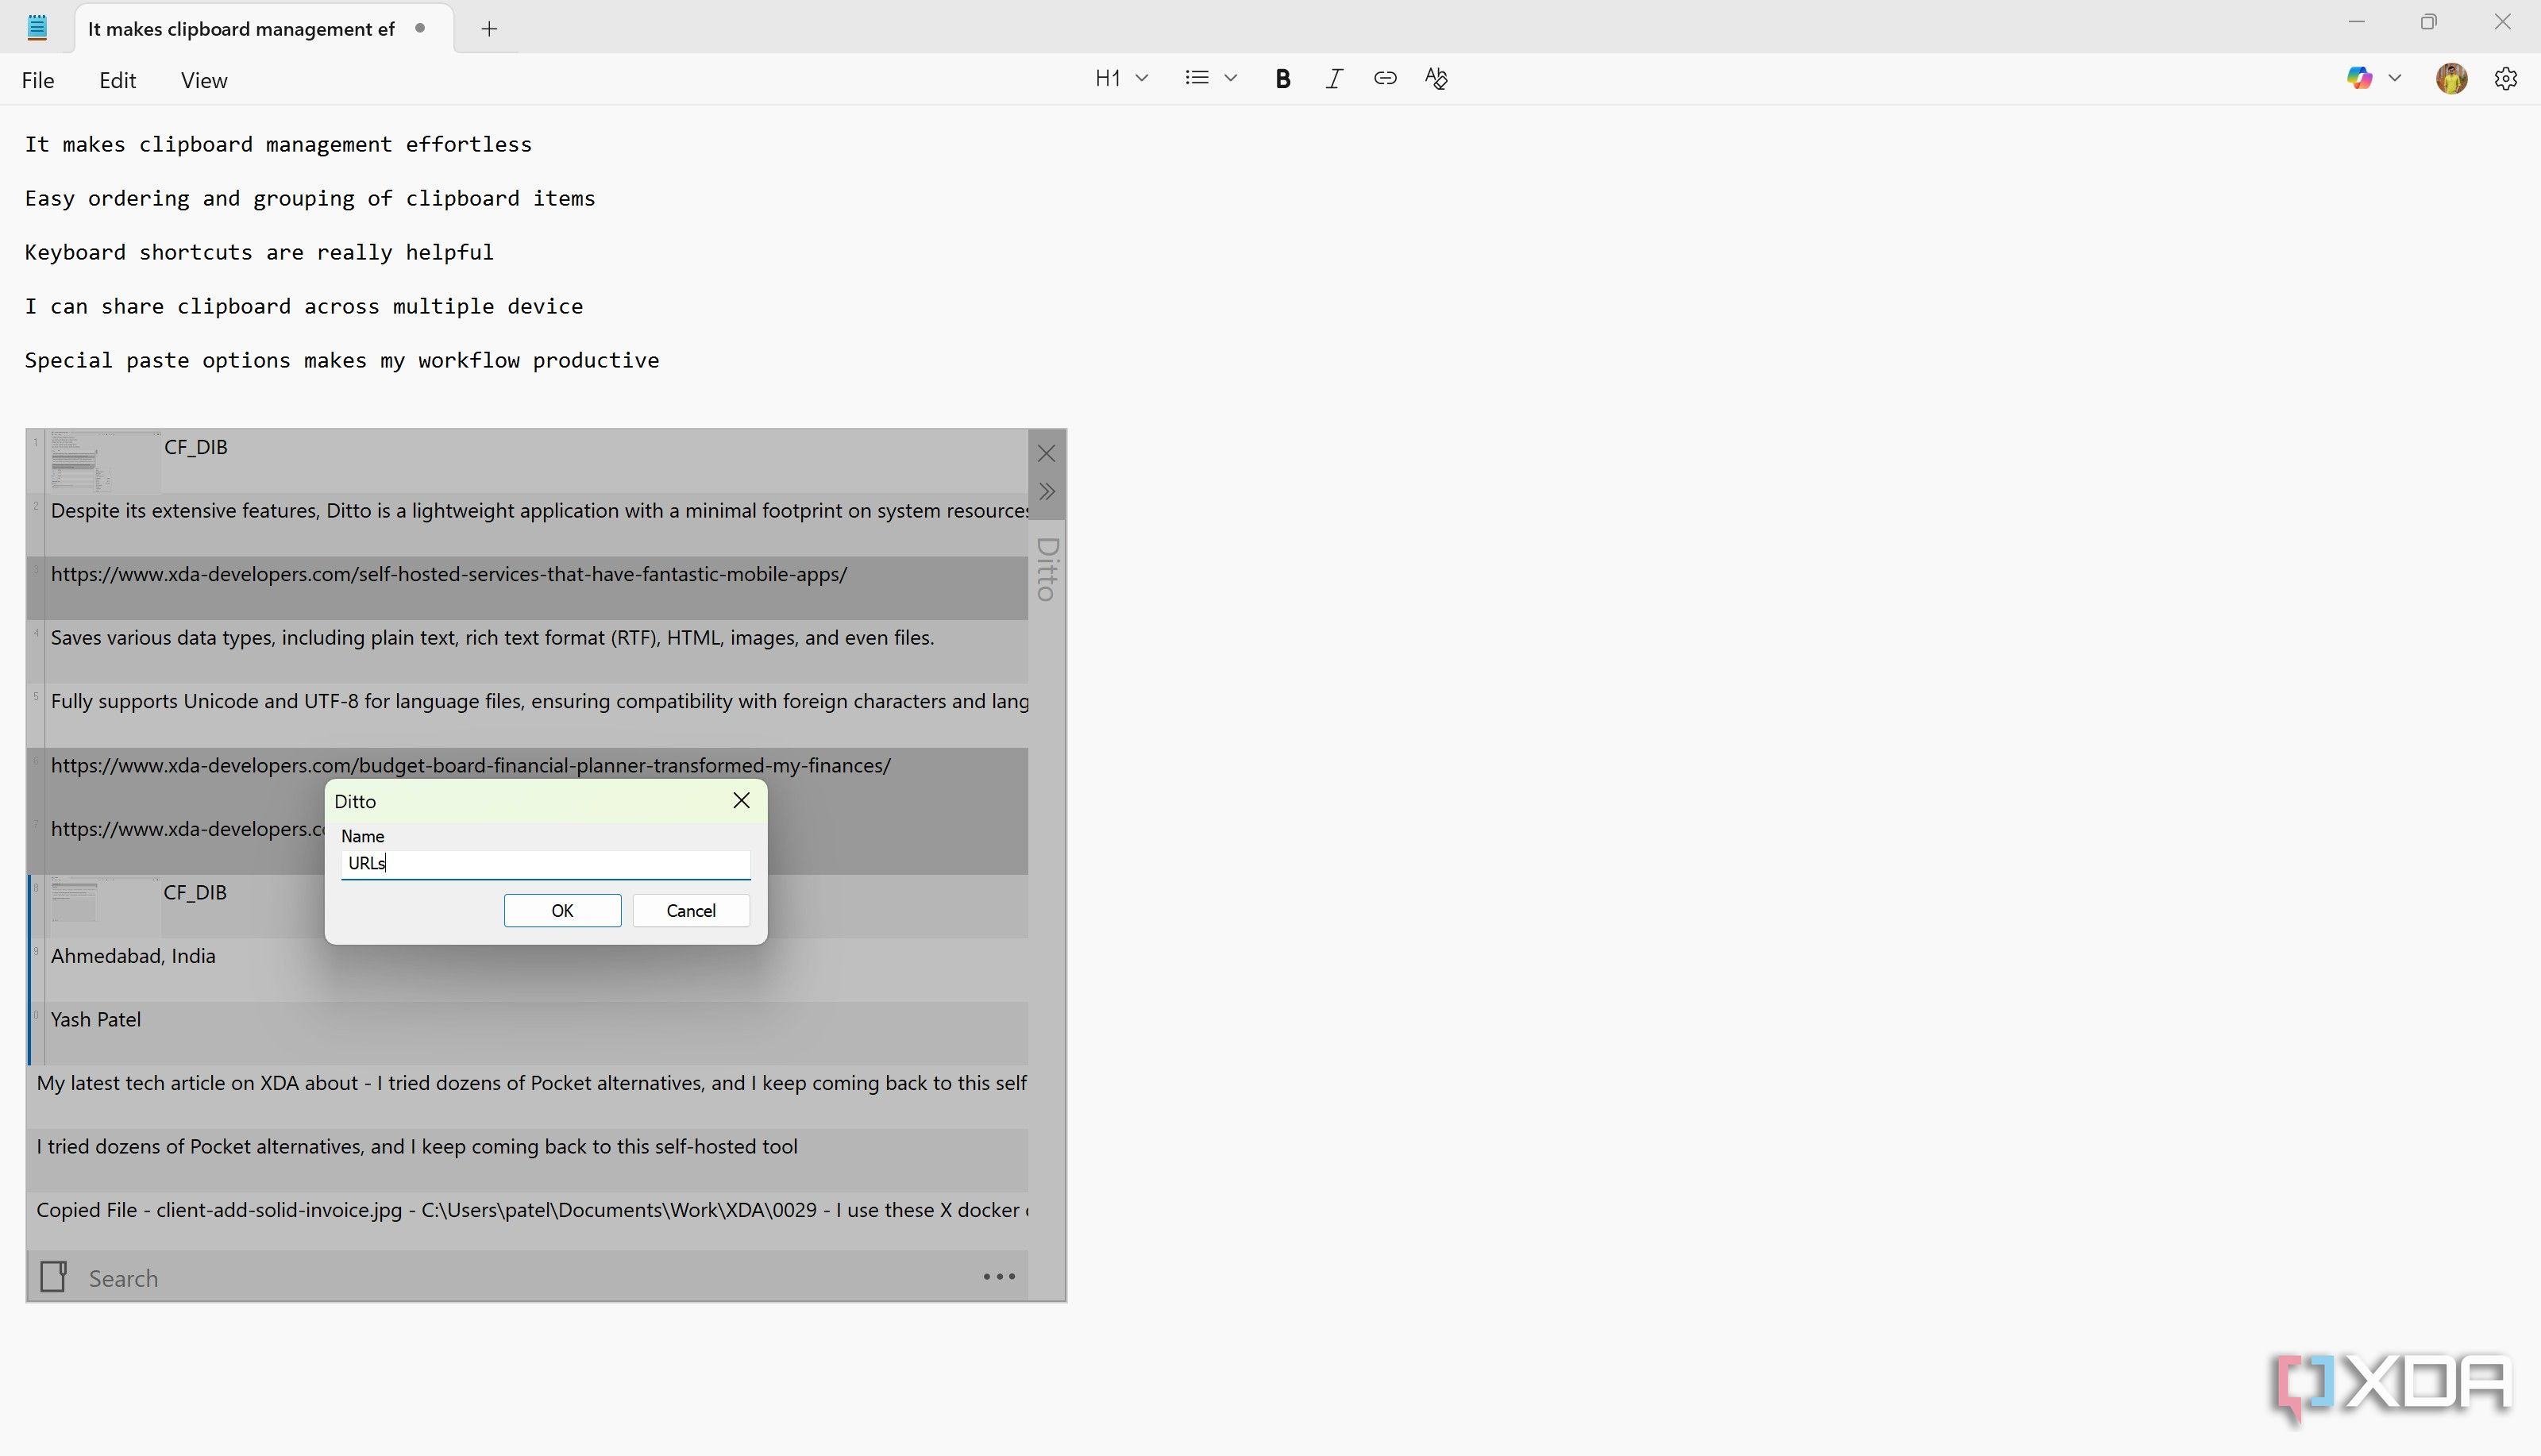The image size is (2541, 1456).
Task: Click the Ditto groups icon beside Search
Action: click(x=53, y=1276)
